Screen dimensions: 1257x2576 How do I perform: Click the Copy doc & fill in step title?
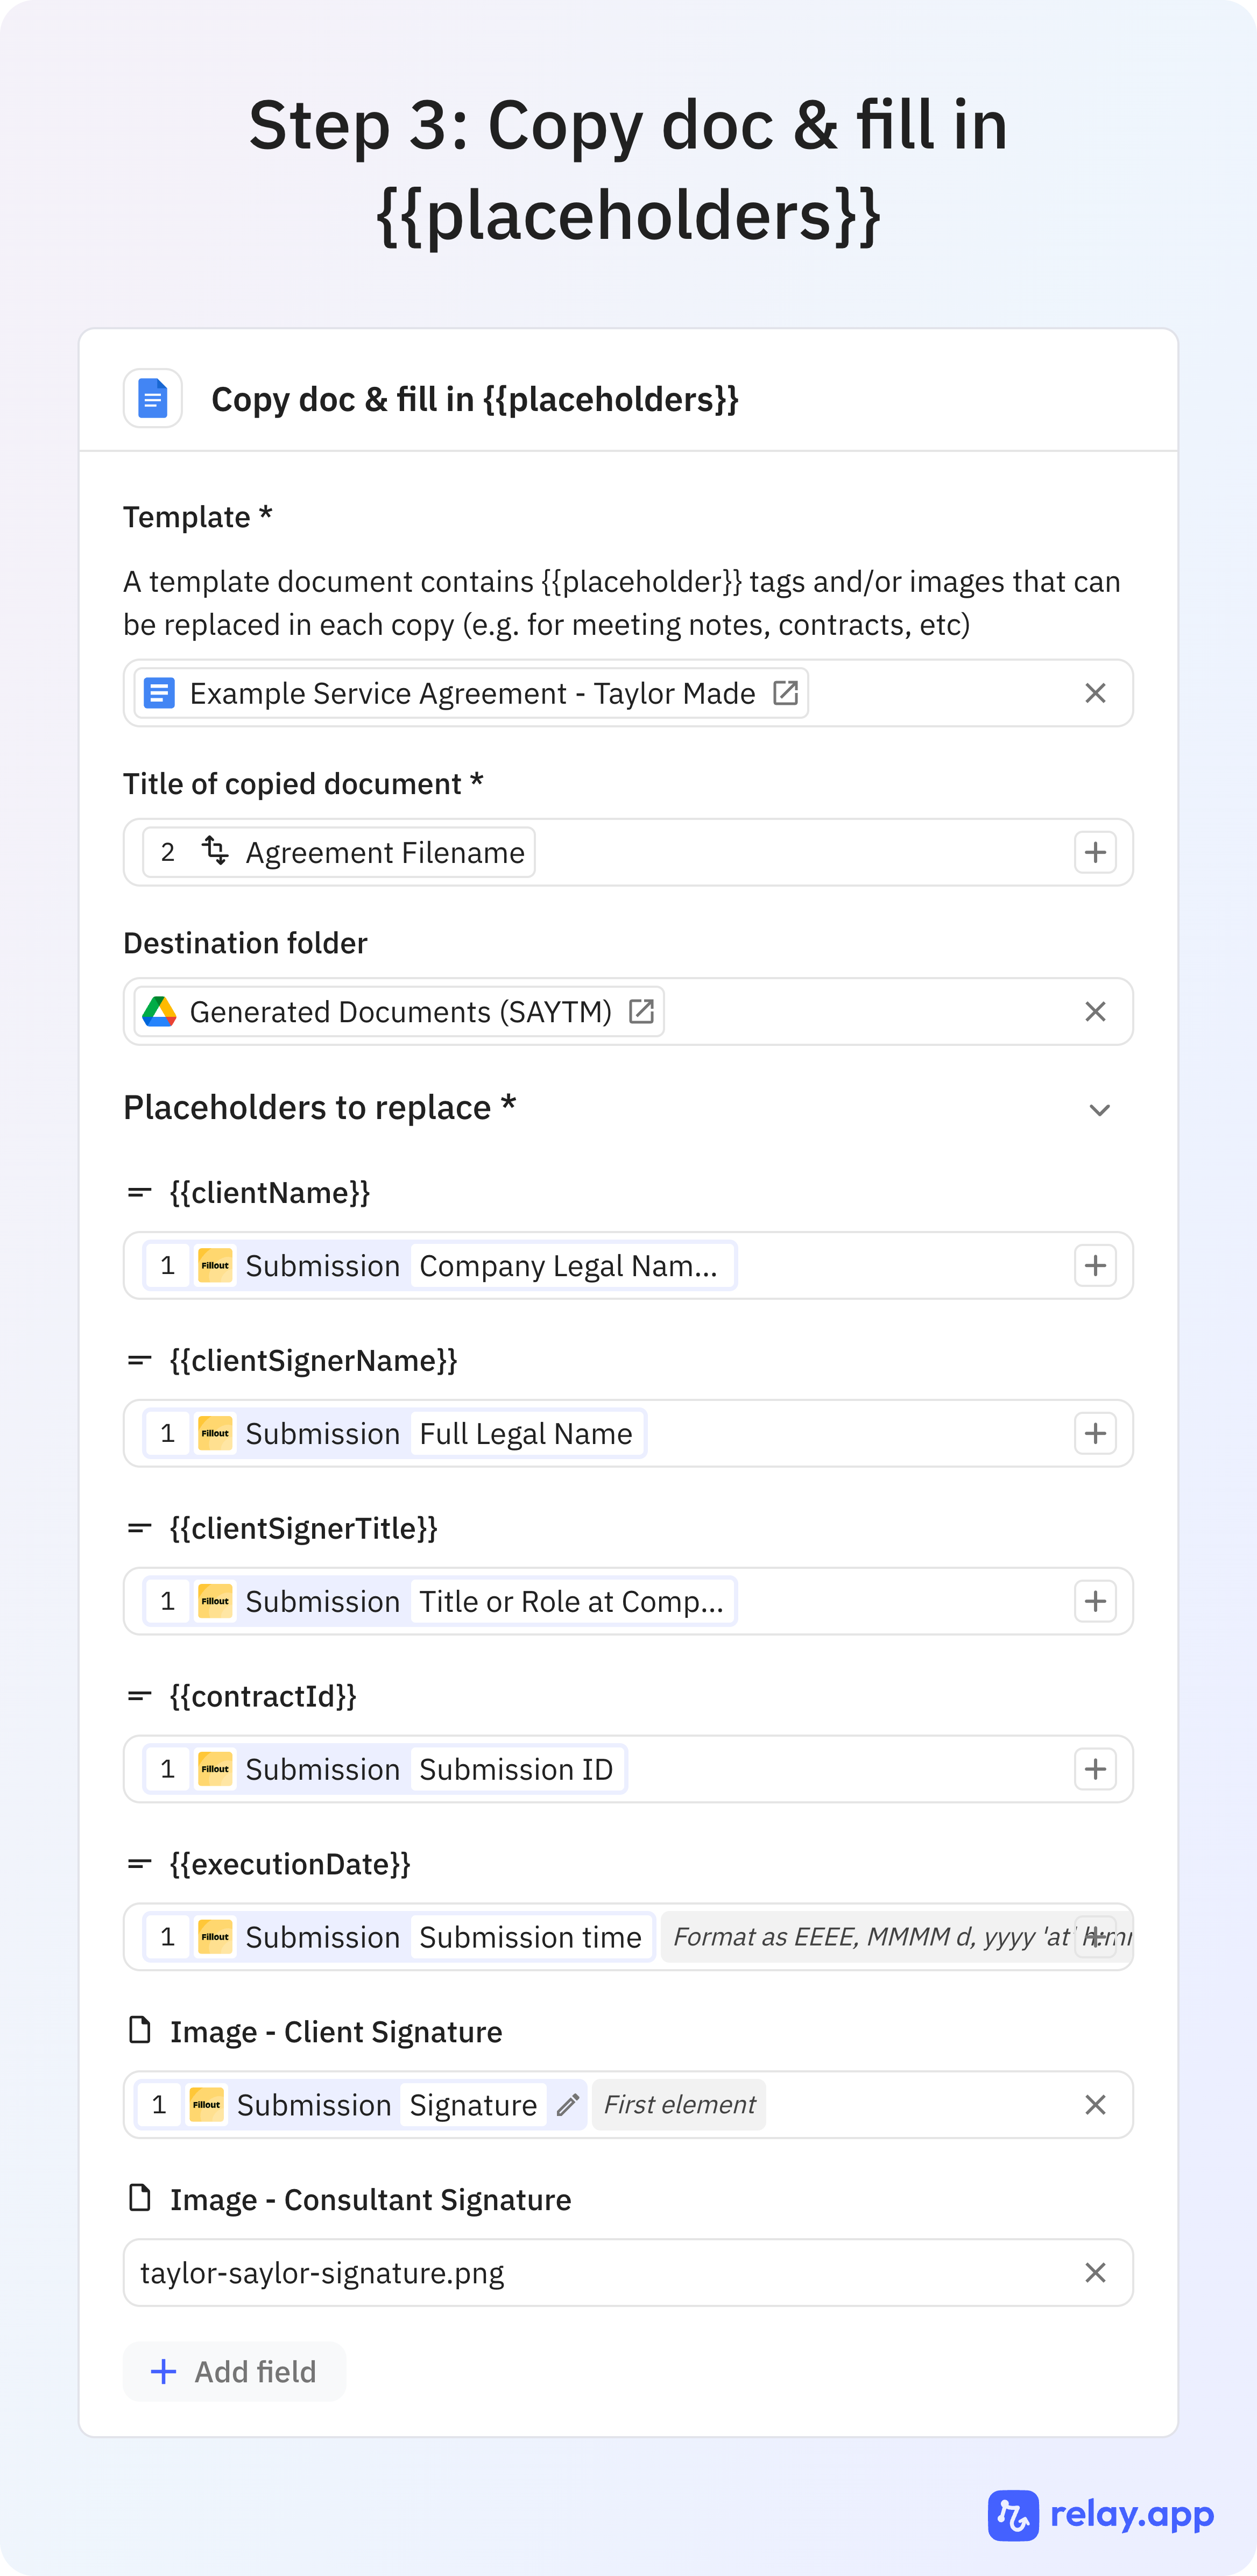[x=475, y=399]
